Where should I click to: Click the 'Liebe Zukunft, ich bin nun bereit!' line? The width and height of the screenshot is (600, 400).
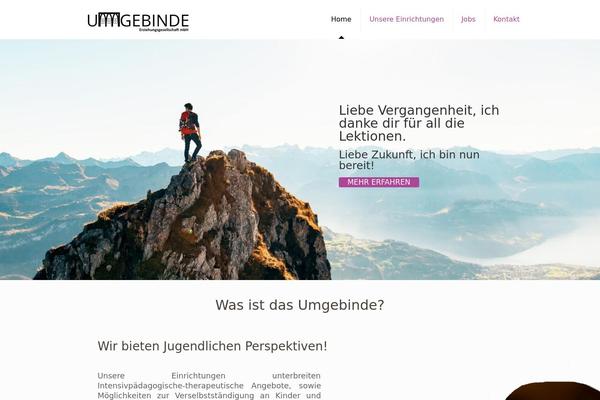click(x=409, y=160)
